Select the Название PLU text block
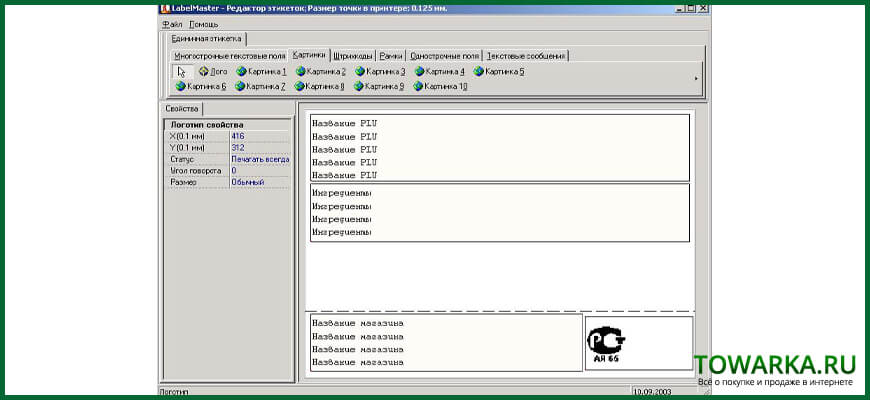This screenshot has height=400, width=870. pos(499,148)
